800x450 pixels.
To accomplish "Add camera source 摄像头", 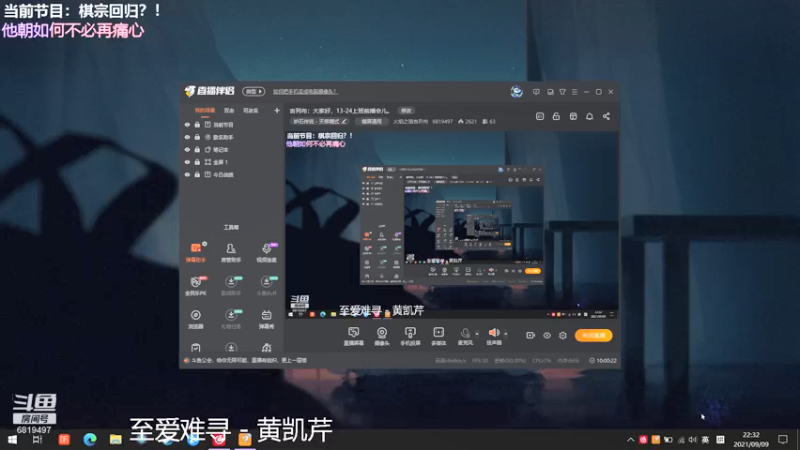I will pos(382,336).
